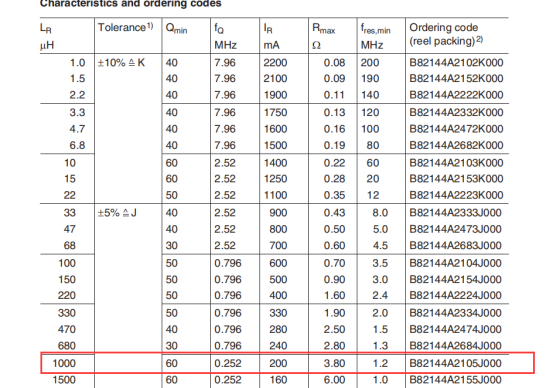
Task: Select the Rmax column header
Action: click(x=323, y=36)
